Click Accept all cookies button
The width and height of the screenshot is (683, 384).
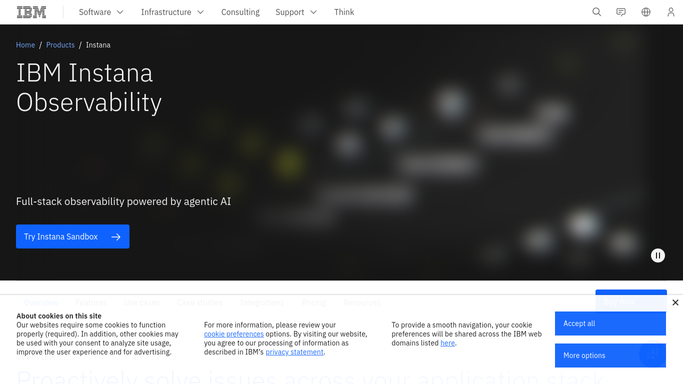click(610, 323)
